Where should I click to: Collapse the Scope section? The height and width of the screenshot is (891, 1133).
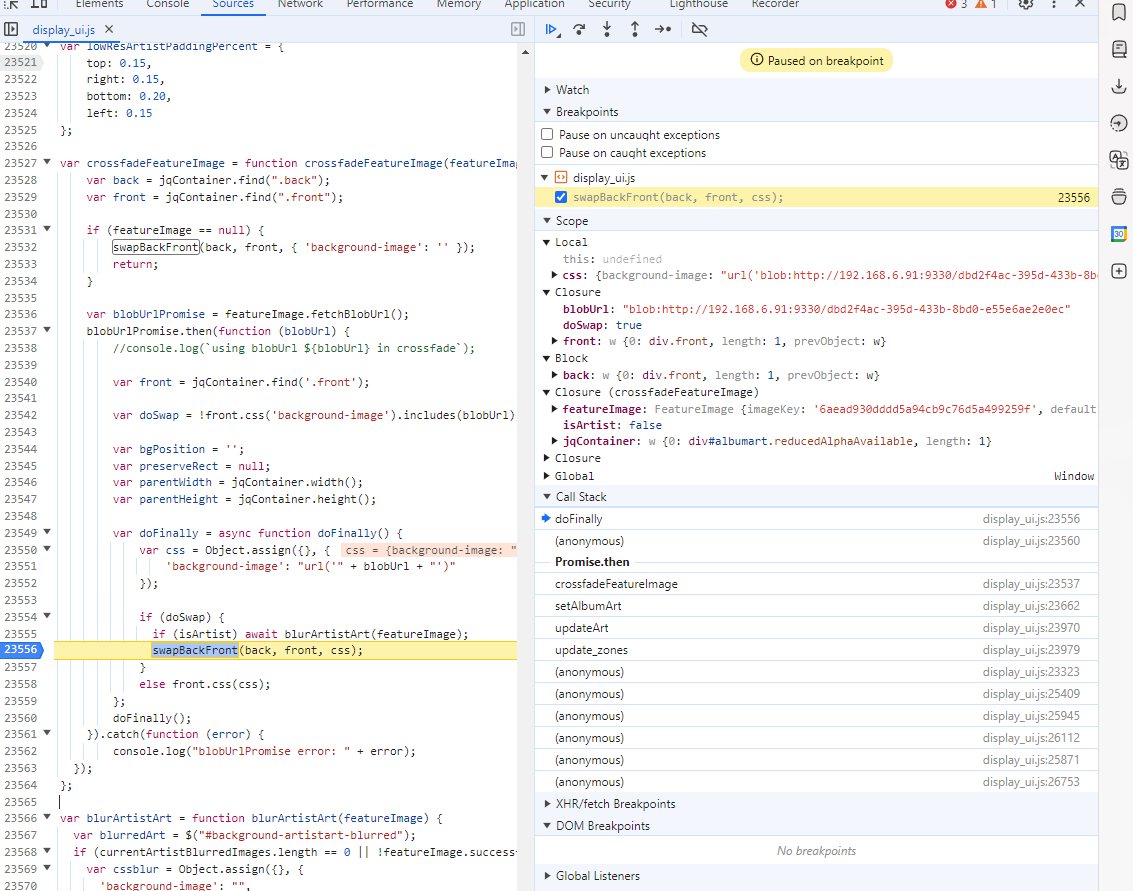547,221
